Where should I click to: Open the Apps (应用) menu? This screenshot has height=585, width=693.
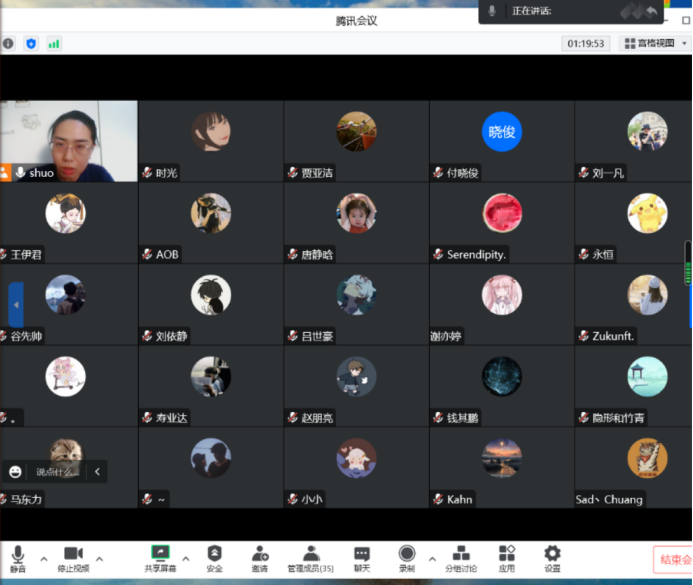[507, 557]
